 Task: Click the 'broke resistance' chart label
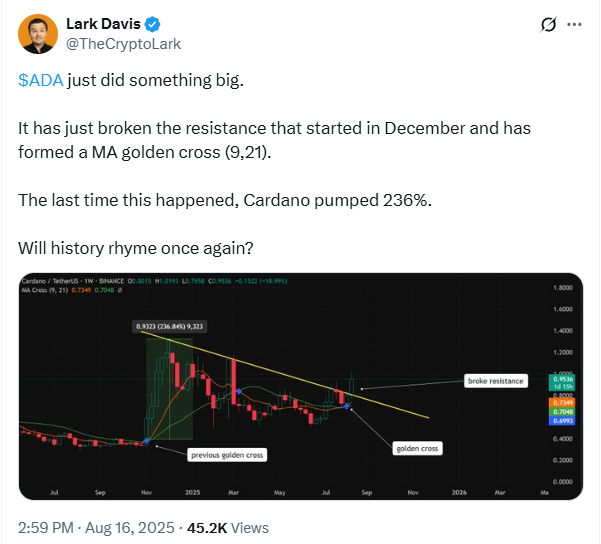[494, 381]
